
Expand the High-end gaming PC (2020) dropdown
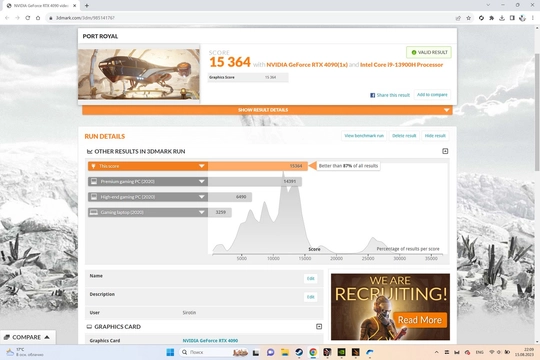[201, 197]
